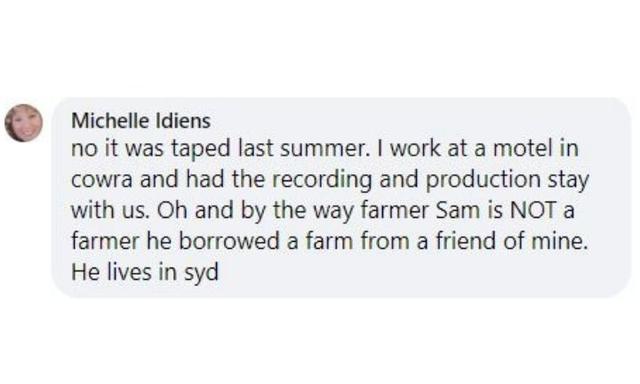This screenshot has height=384, width=640.
Task: Click the word 'taped' in the comment
Action: [201, 149]
